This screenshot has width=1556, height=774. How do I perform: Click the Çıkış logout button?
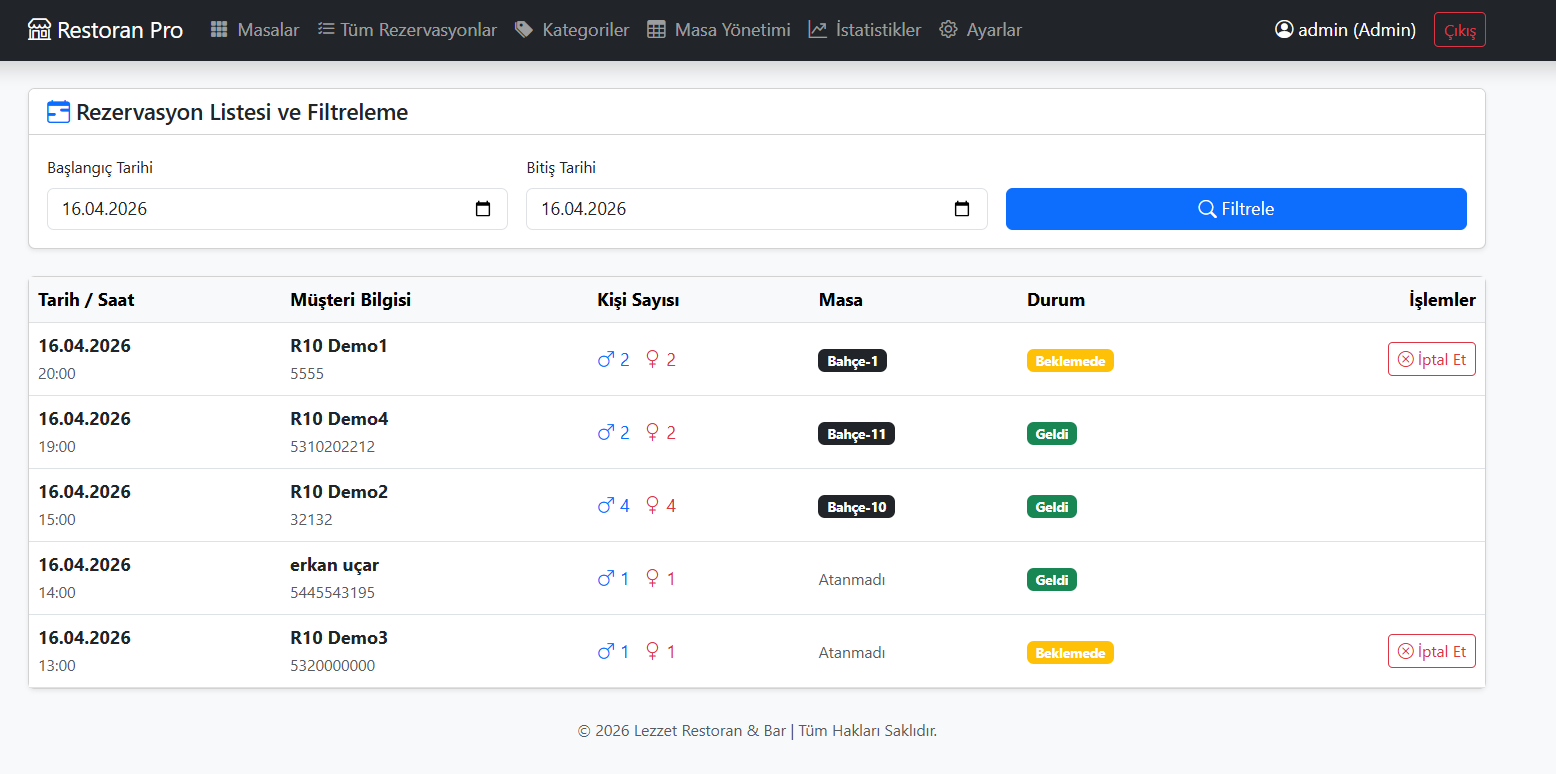pos(1460,30)
